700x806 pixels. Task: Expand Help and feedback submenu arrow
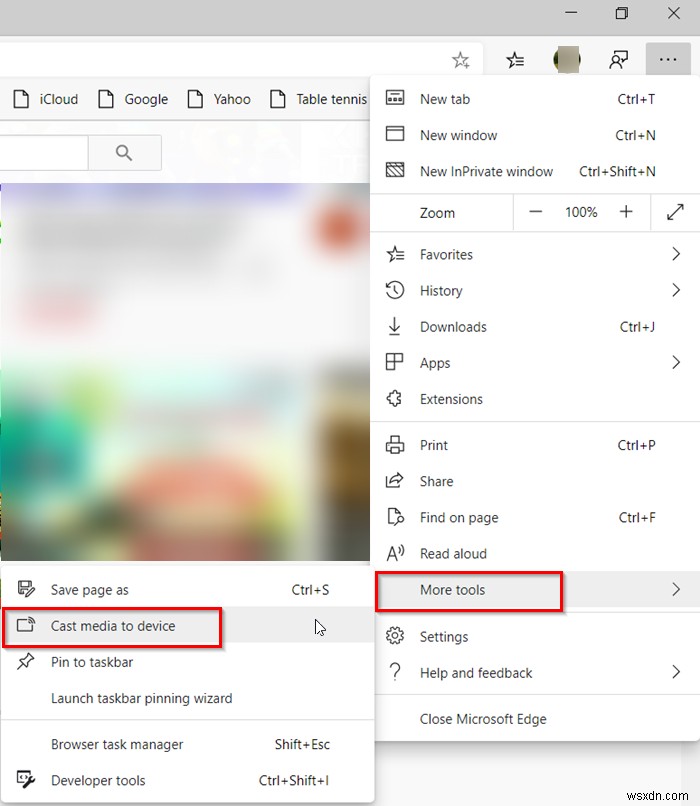[676, 672]
